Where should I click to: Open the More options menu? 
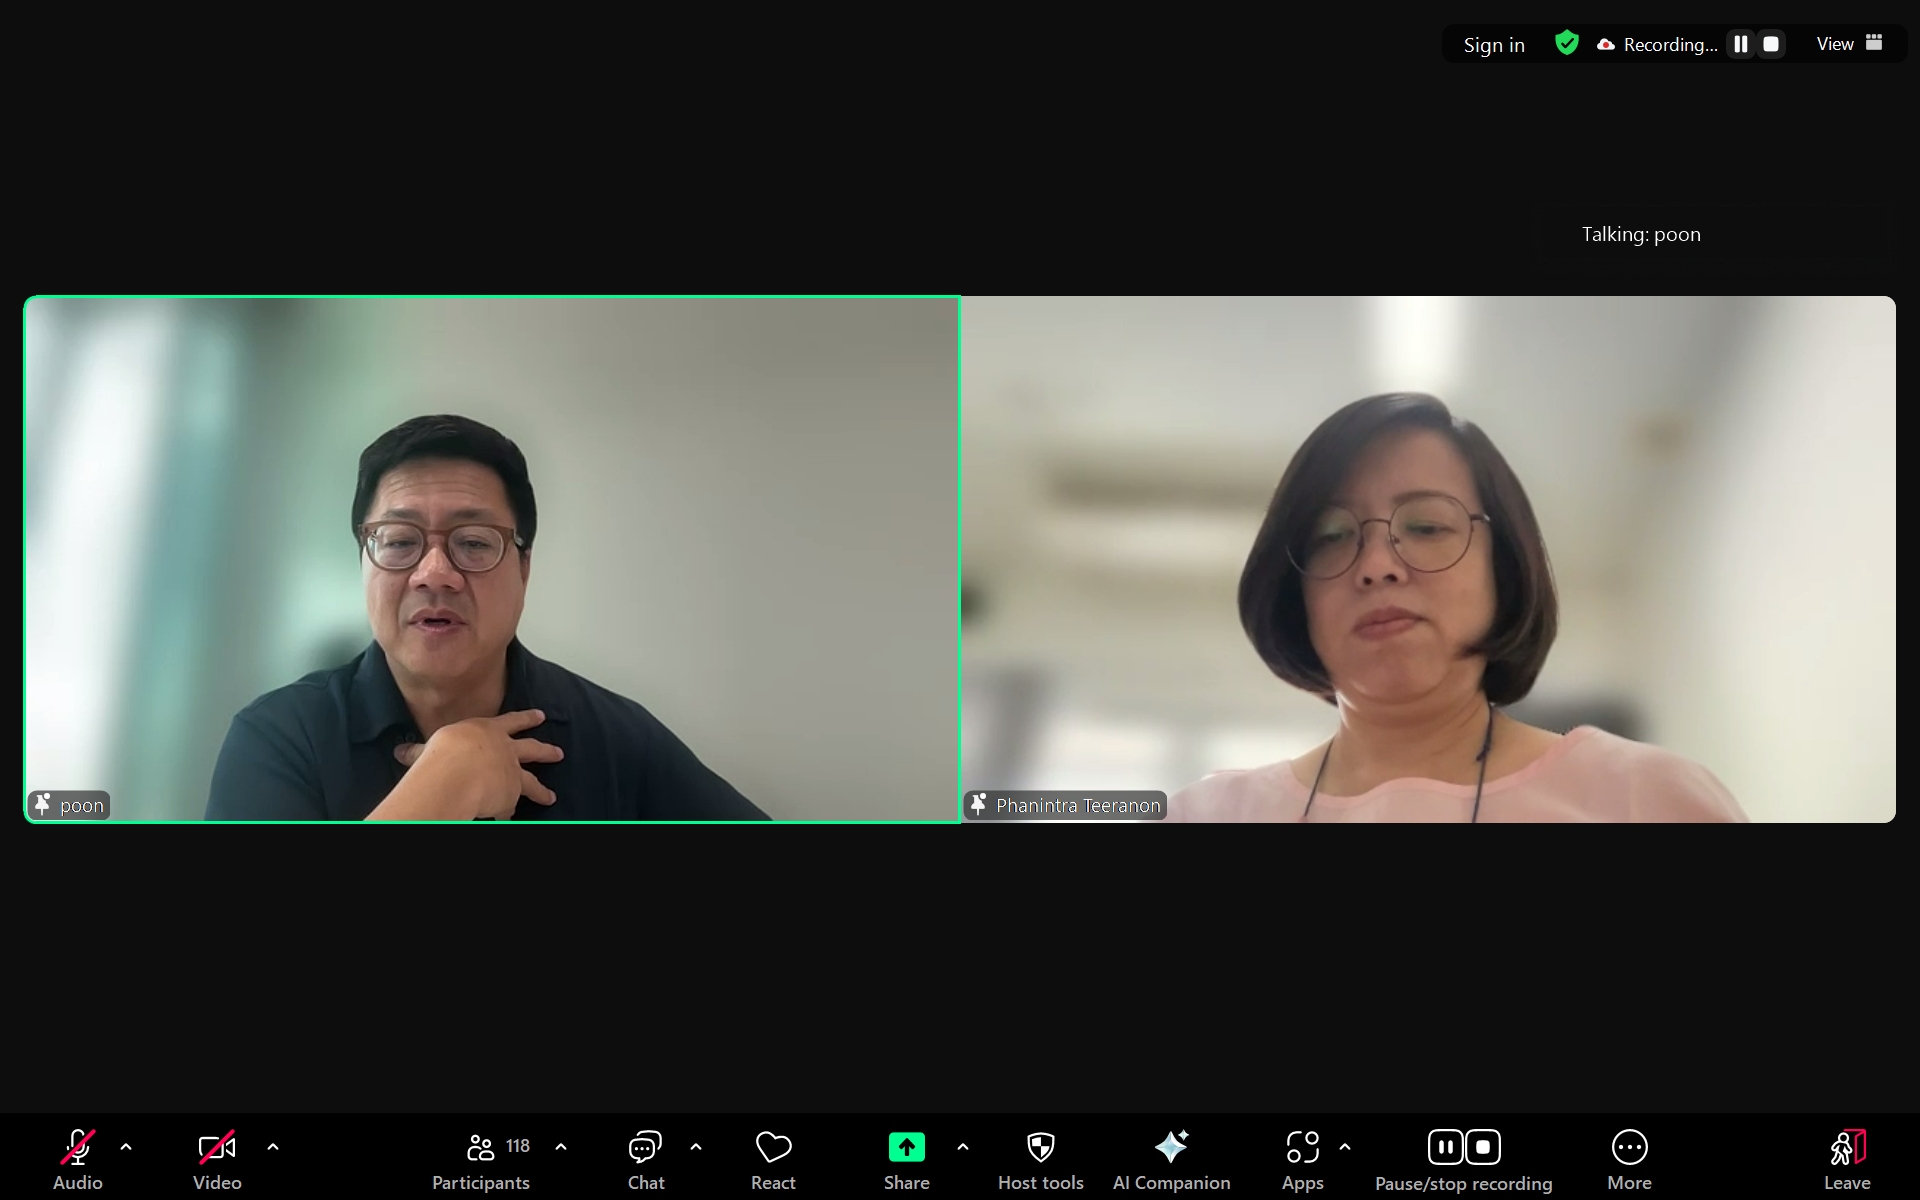pyautogui.click(x=1630, y=1158)
